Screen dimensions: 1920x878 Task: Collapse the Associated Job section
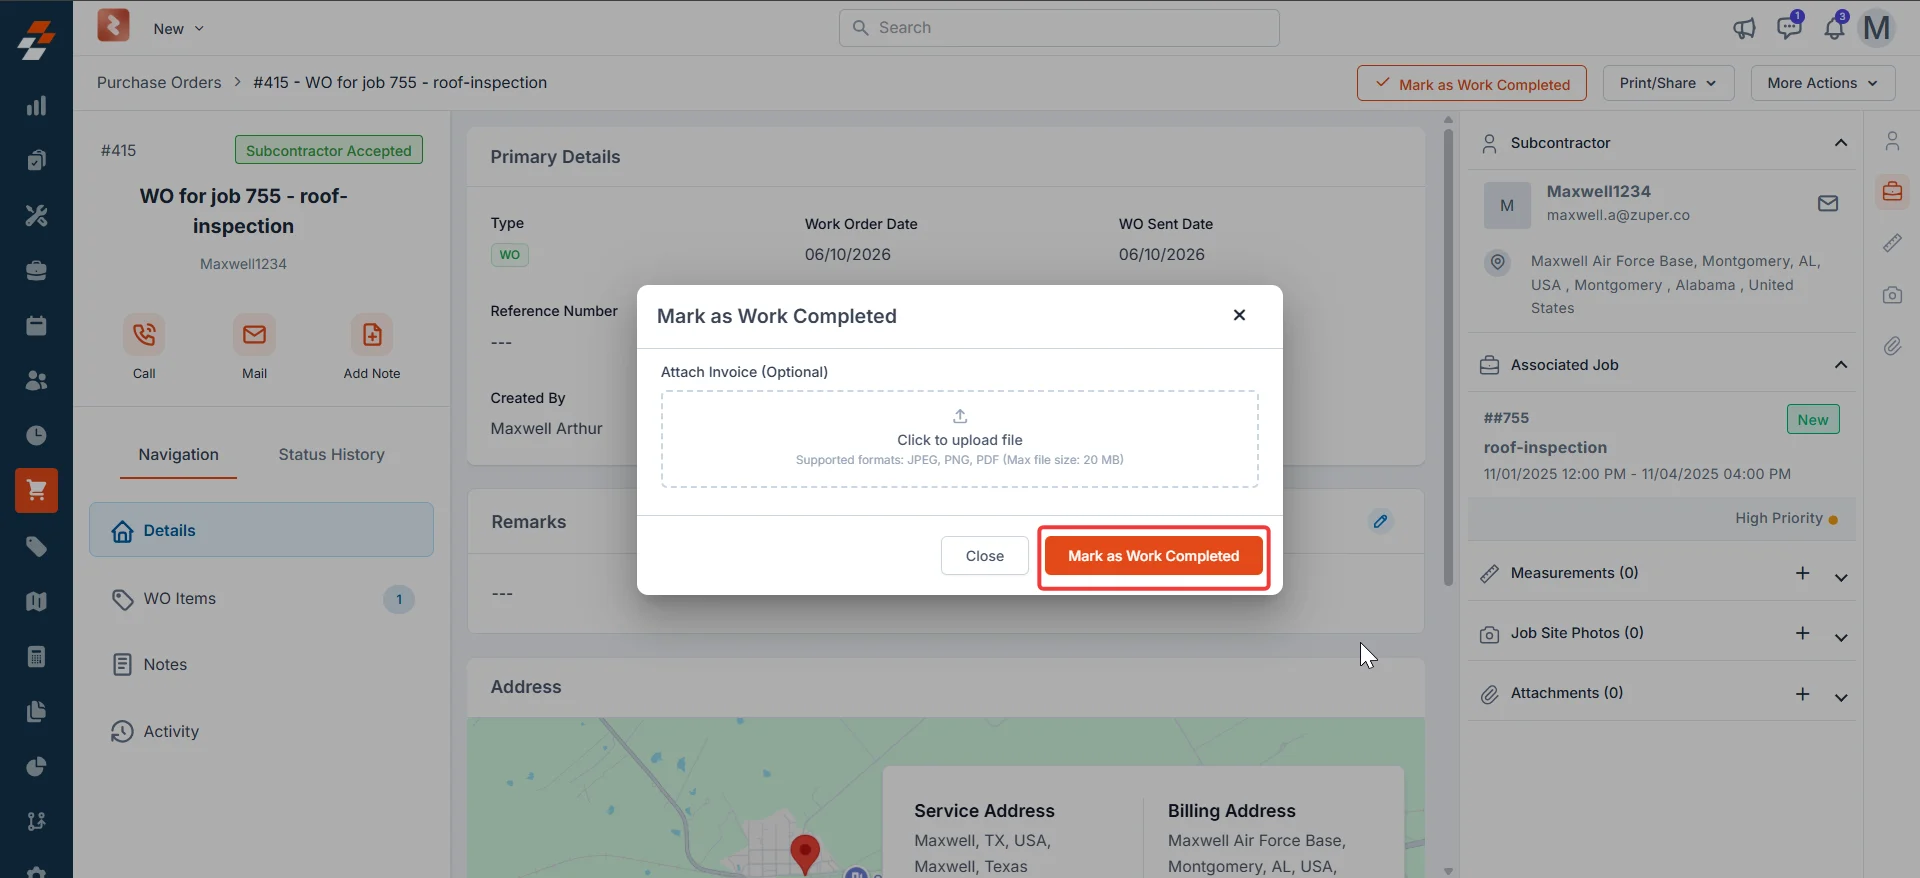click(x=1840, y=365)
